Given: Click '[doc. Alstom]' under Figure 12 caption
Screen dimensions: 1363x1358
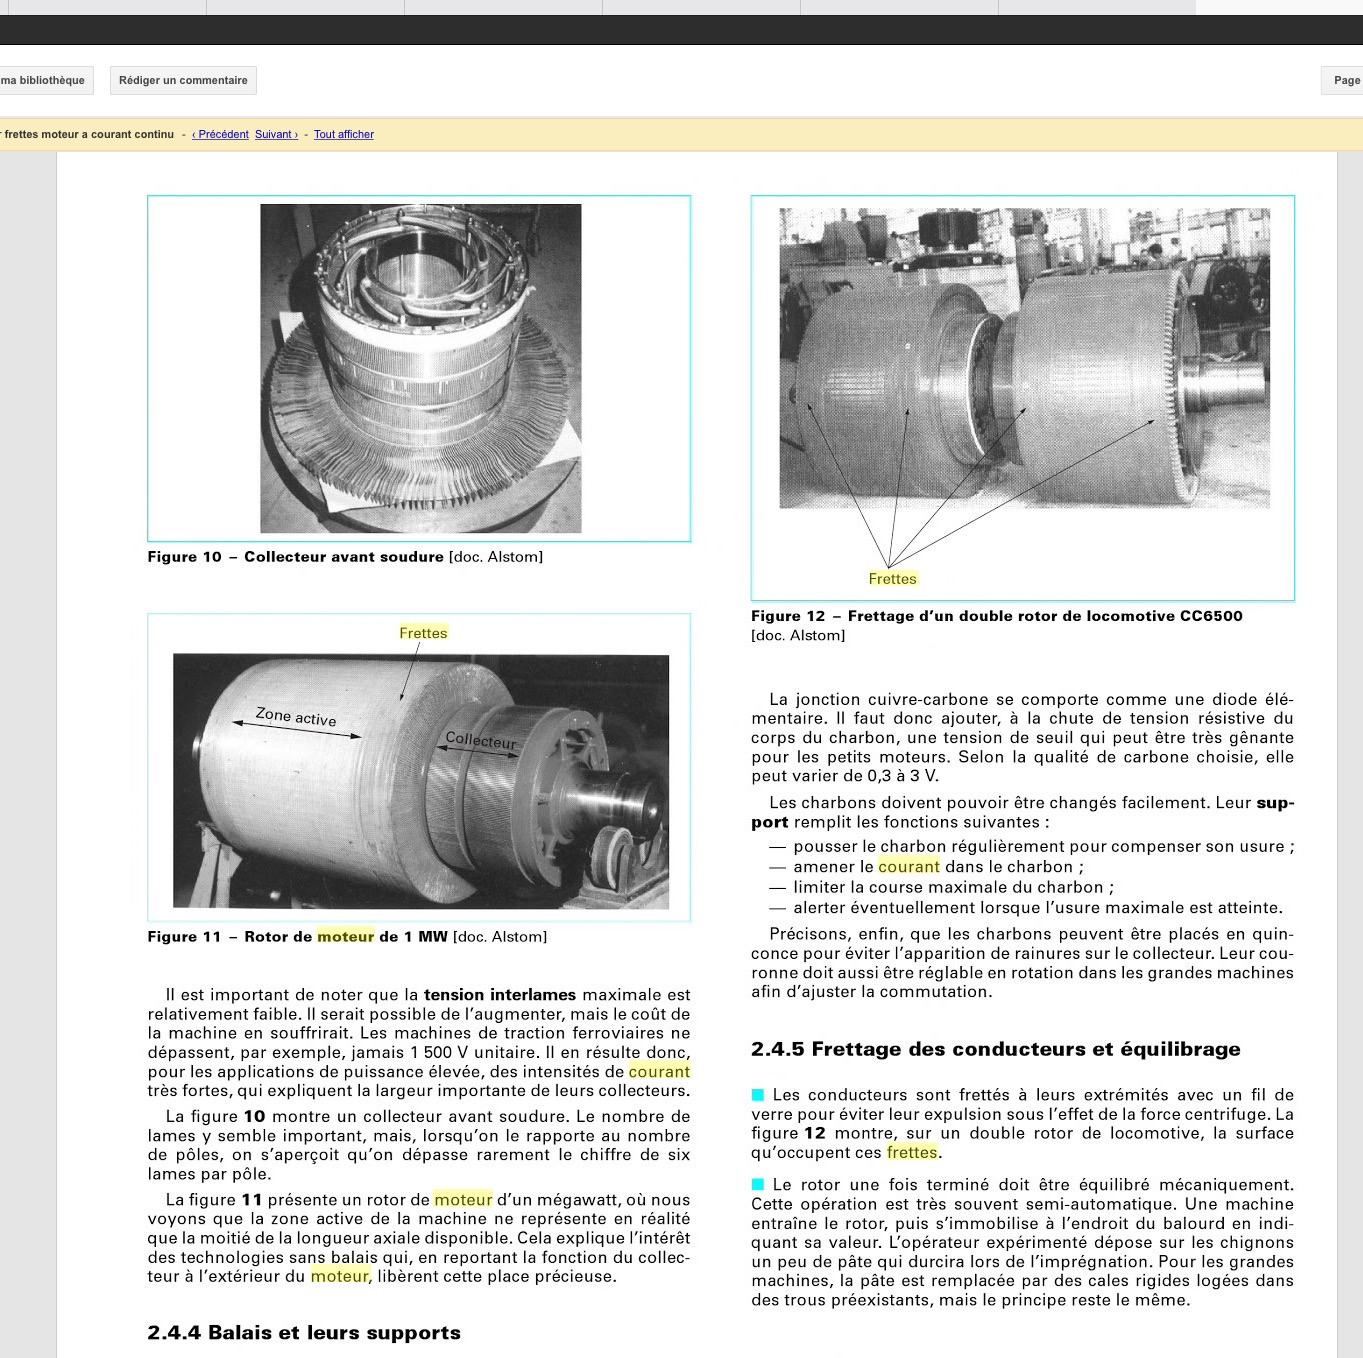Looking at the screenshot, I should (798, 636).
